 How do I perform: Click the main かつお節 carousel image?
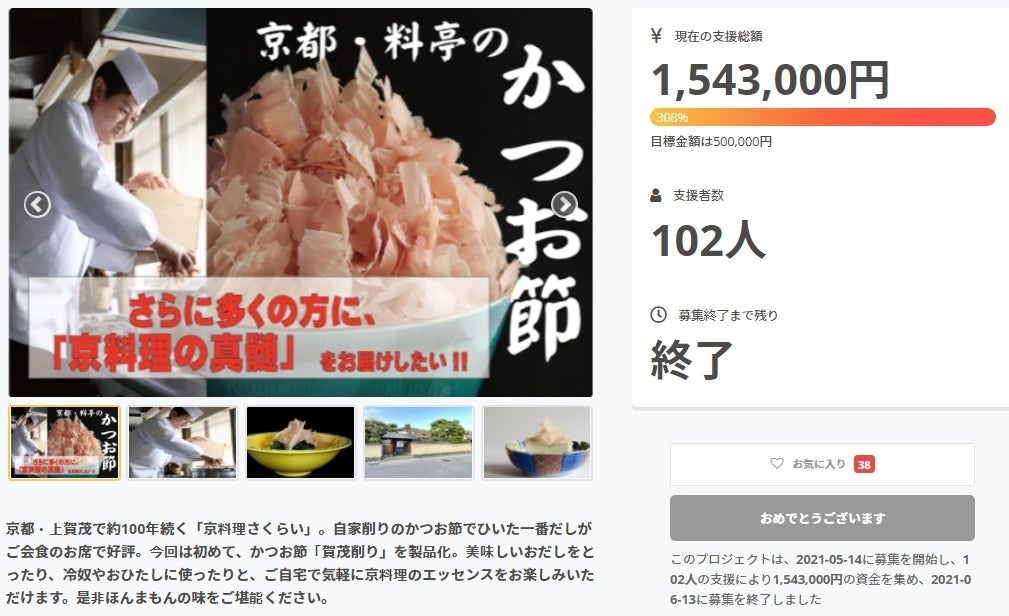pos(301,202)
